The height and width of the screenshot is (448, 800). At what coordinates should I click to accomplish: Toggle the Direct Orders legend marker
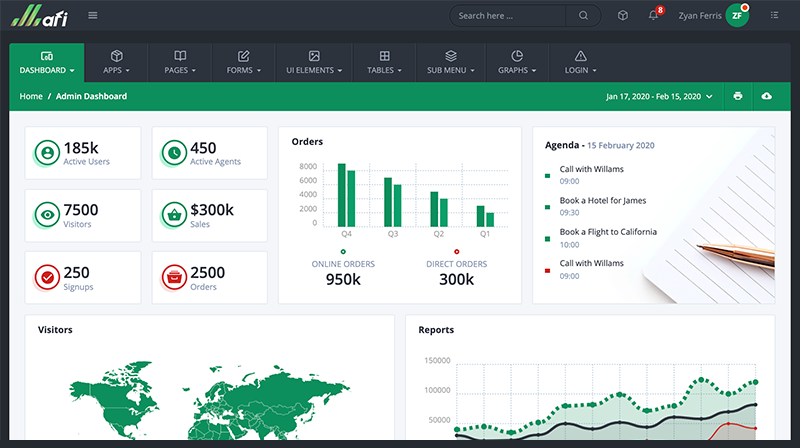click(x=456, y=251)
